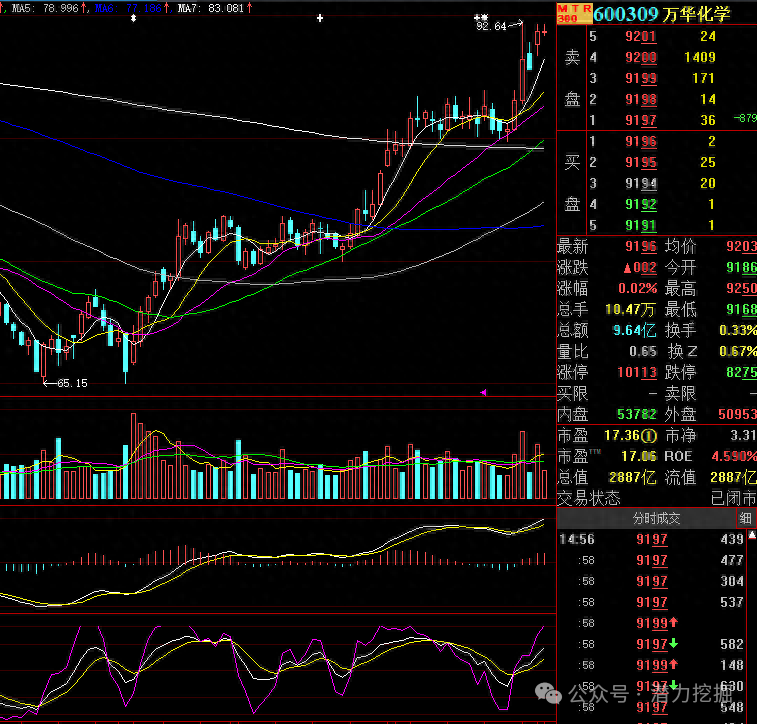Click the buy level 4 price 9192
Screen dimensions: 757x724
(641, 204)
